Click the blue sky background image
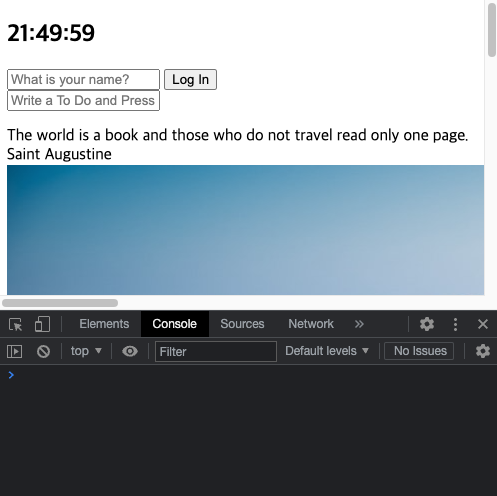 pyautogui.click(x=245, y=230)
